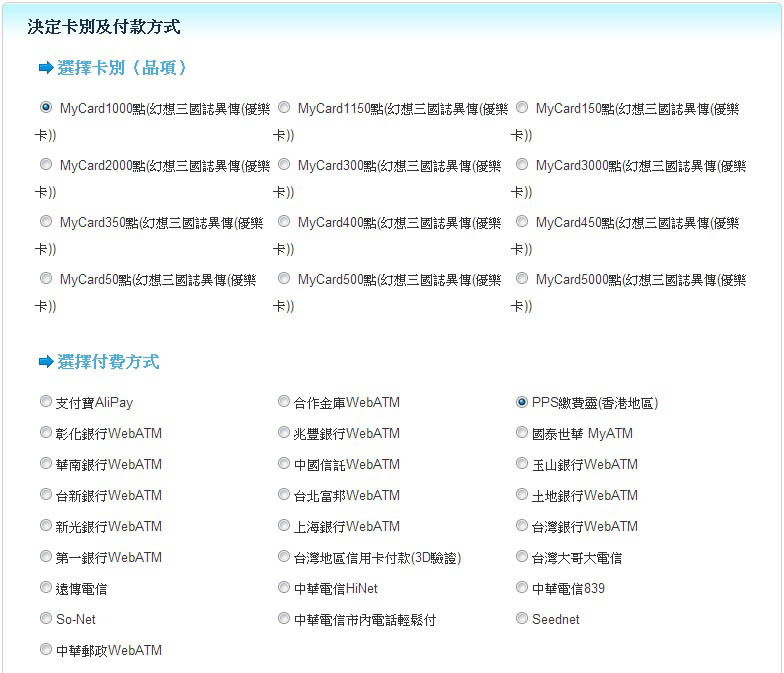Select 兆豐銀行WebATM payment option
The width and height of the screenshot is (784, 673).
tap(284, 432)
